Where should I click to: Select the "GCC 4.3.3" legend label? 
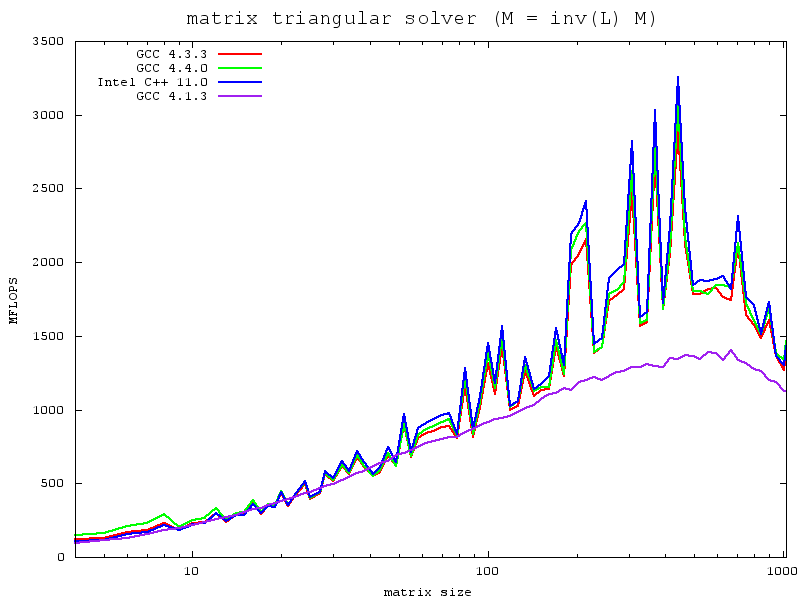click(x=171, y=53)
